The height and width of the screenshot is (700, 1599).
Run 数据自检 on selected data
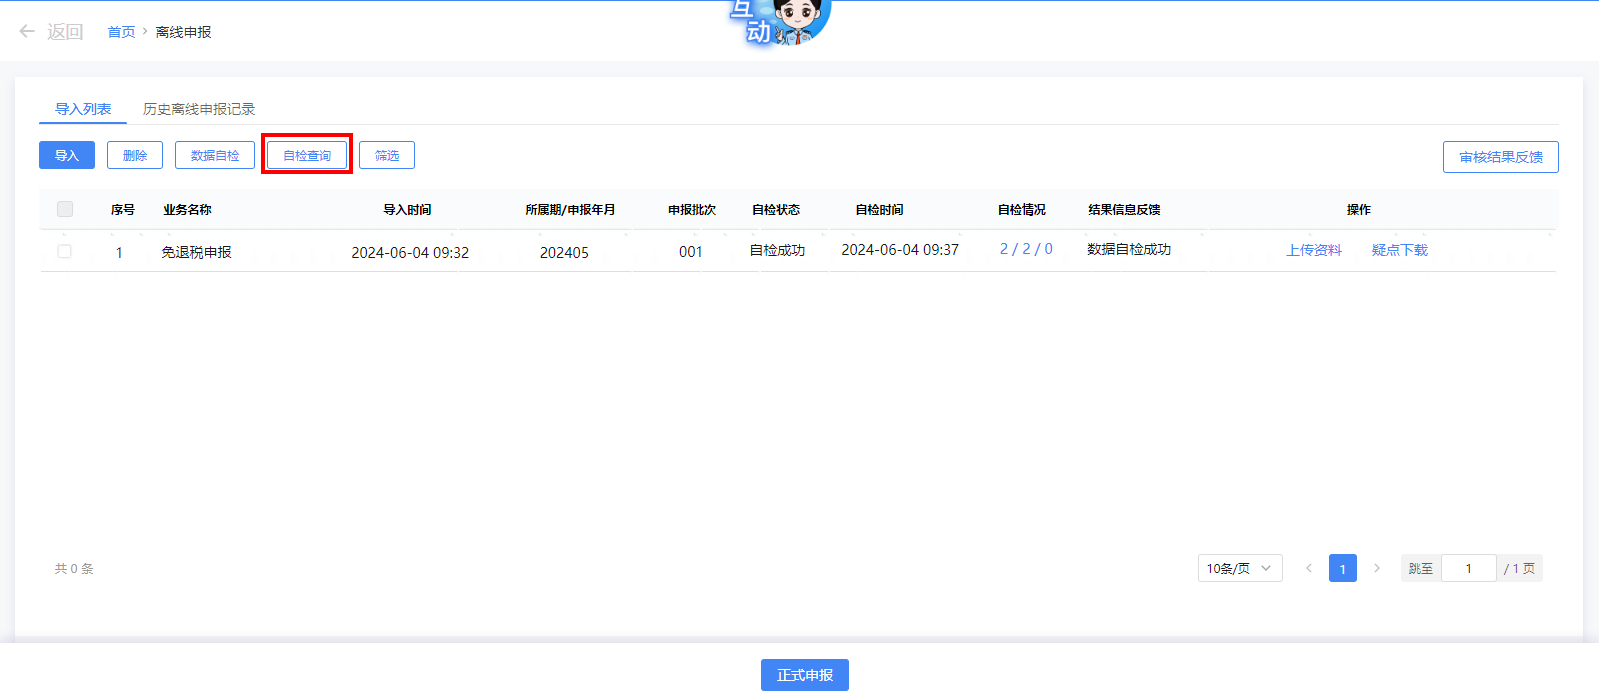coord(215,155)
